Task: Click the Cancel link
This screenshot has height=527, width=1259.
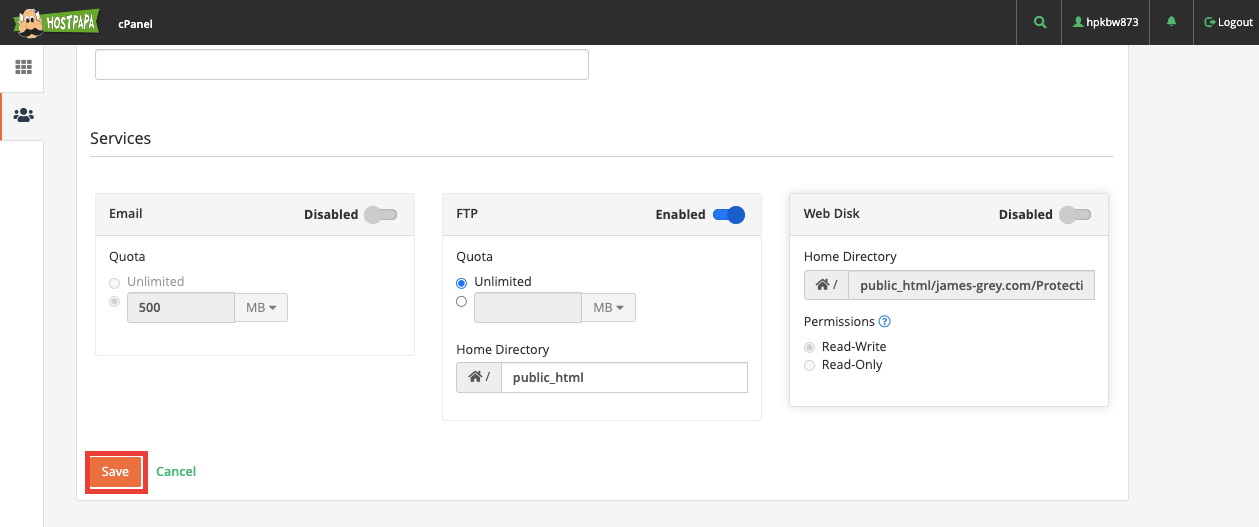Action: [176, 471]
